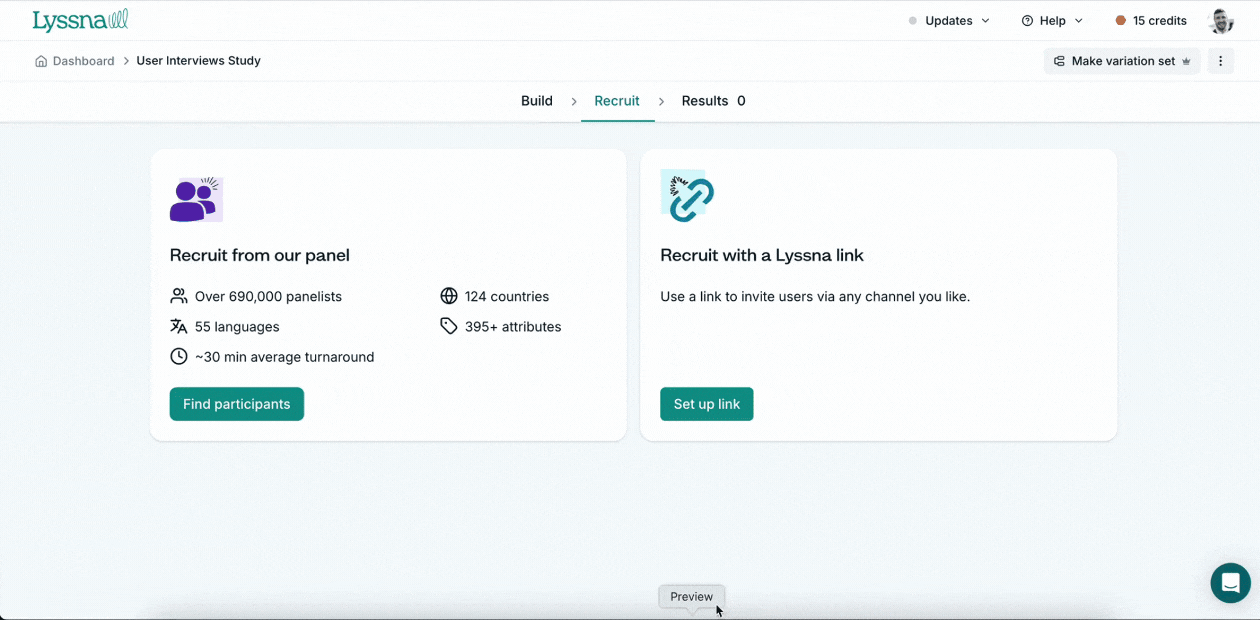Screen dimensions: 1260x620
Task: Click the Dashboard home icon
Action: pyautogui.click(x=41, y=61)
